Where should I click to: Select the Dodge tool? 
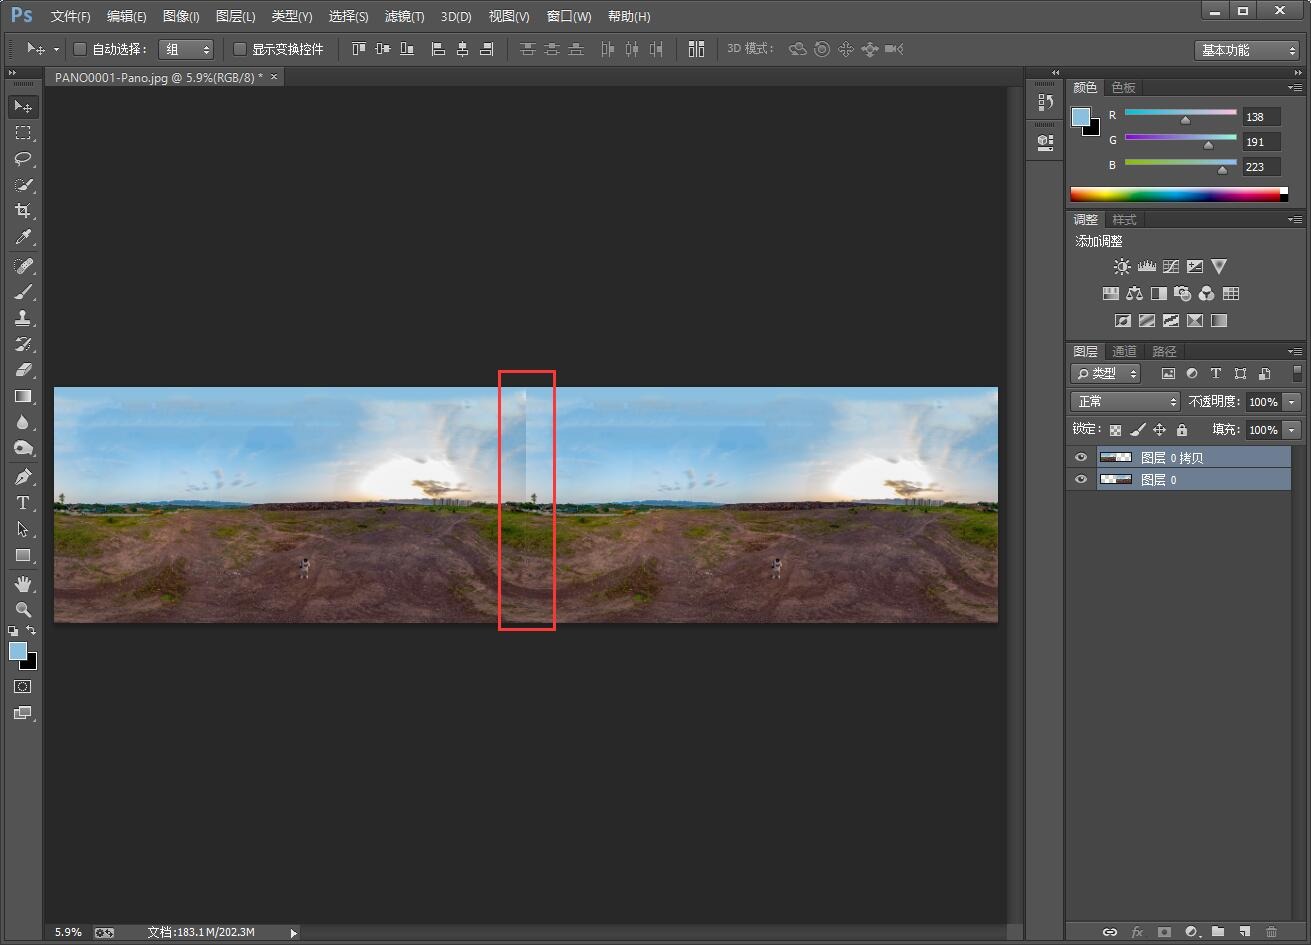point(23,448)
